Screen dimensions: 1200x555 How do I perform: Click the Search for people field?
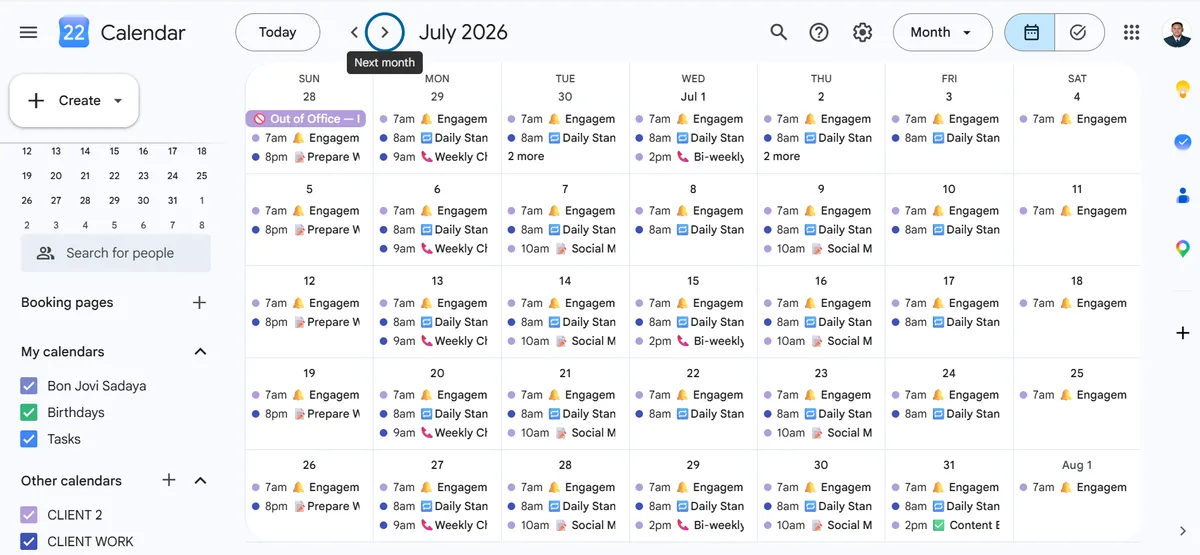point(116,253)
